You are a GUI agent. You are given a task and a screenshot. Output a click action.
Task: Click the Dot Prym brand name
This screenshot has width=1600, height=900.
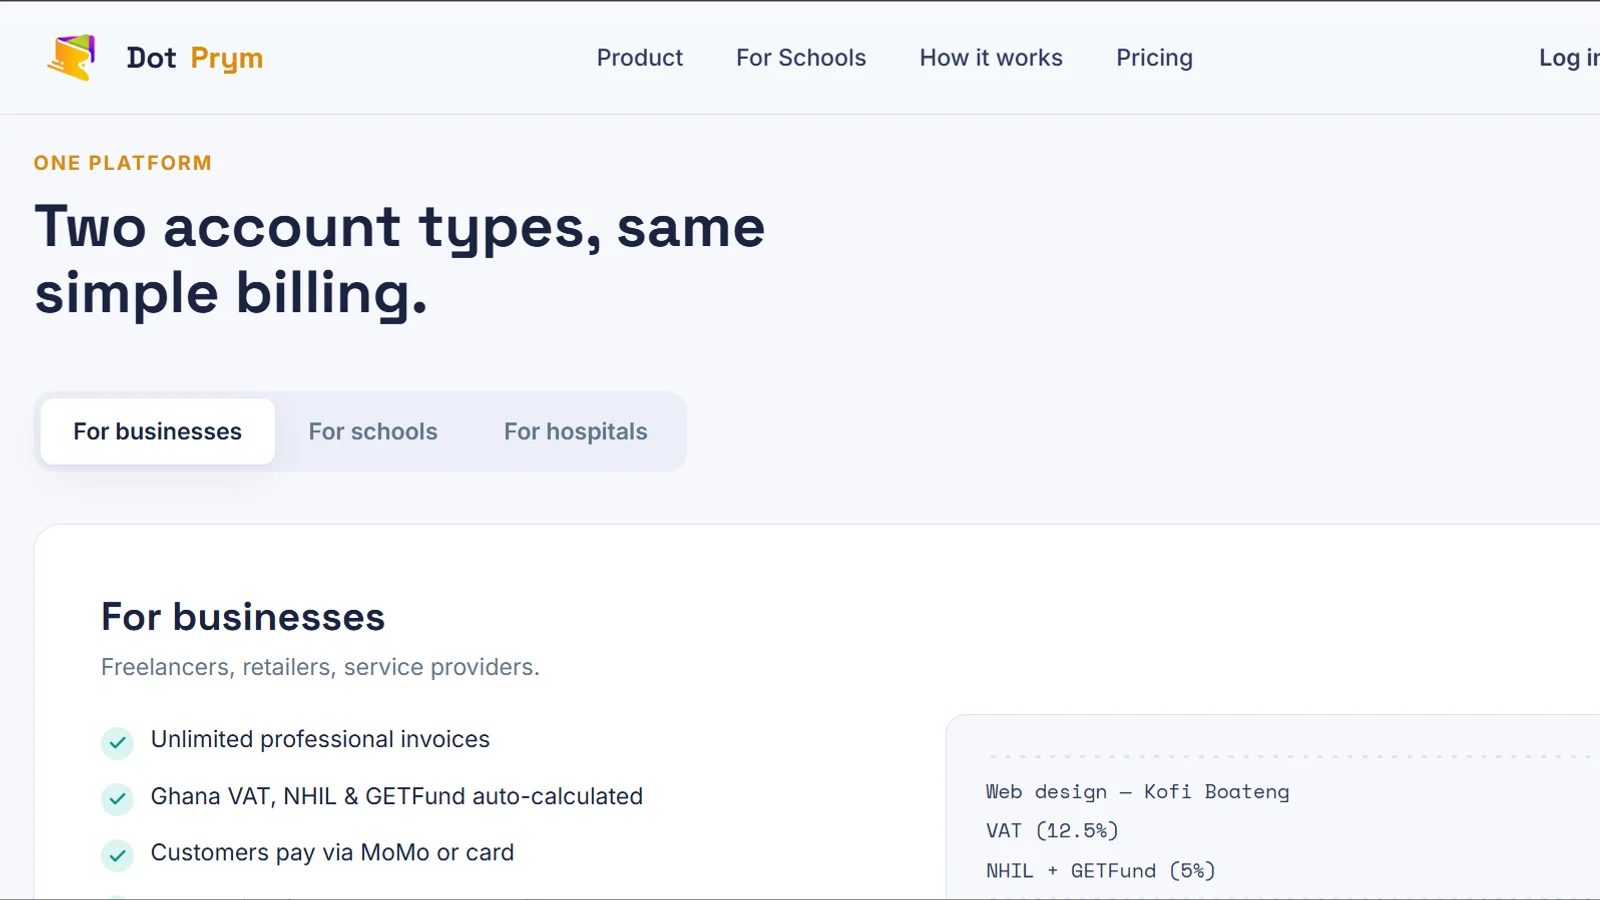coord(195,58)
